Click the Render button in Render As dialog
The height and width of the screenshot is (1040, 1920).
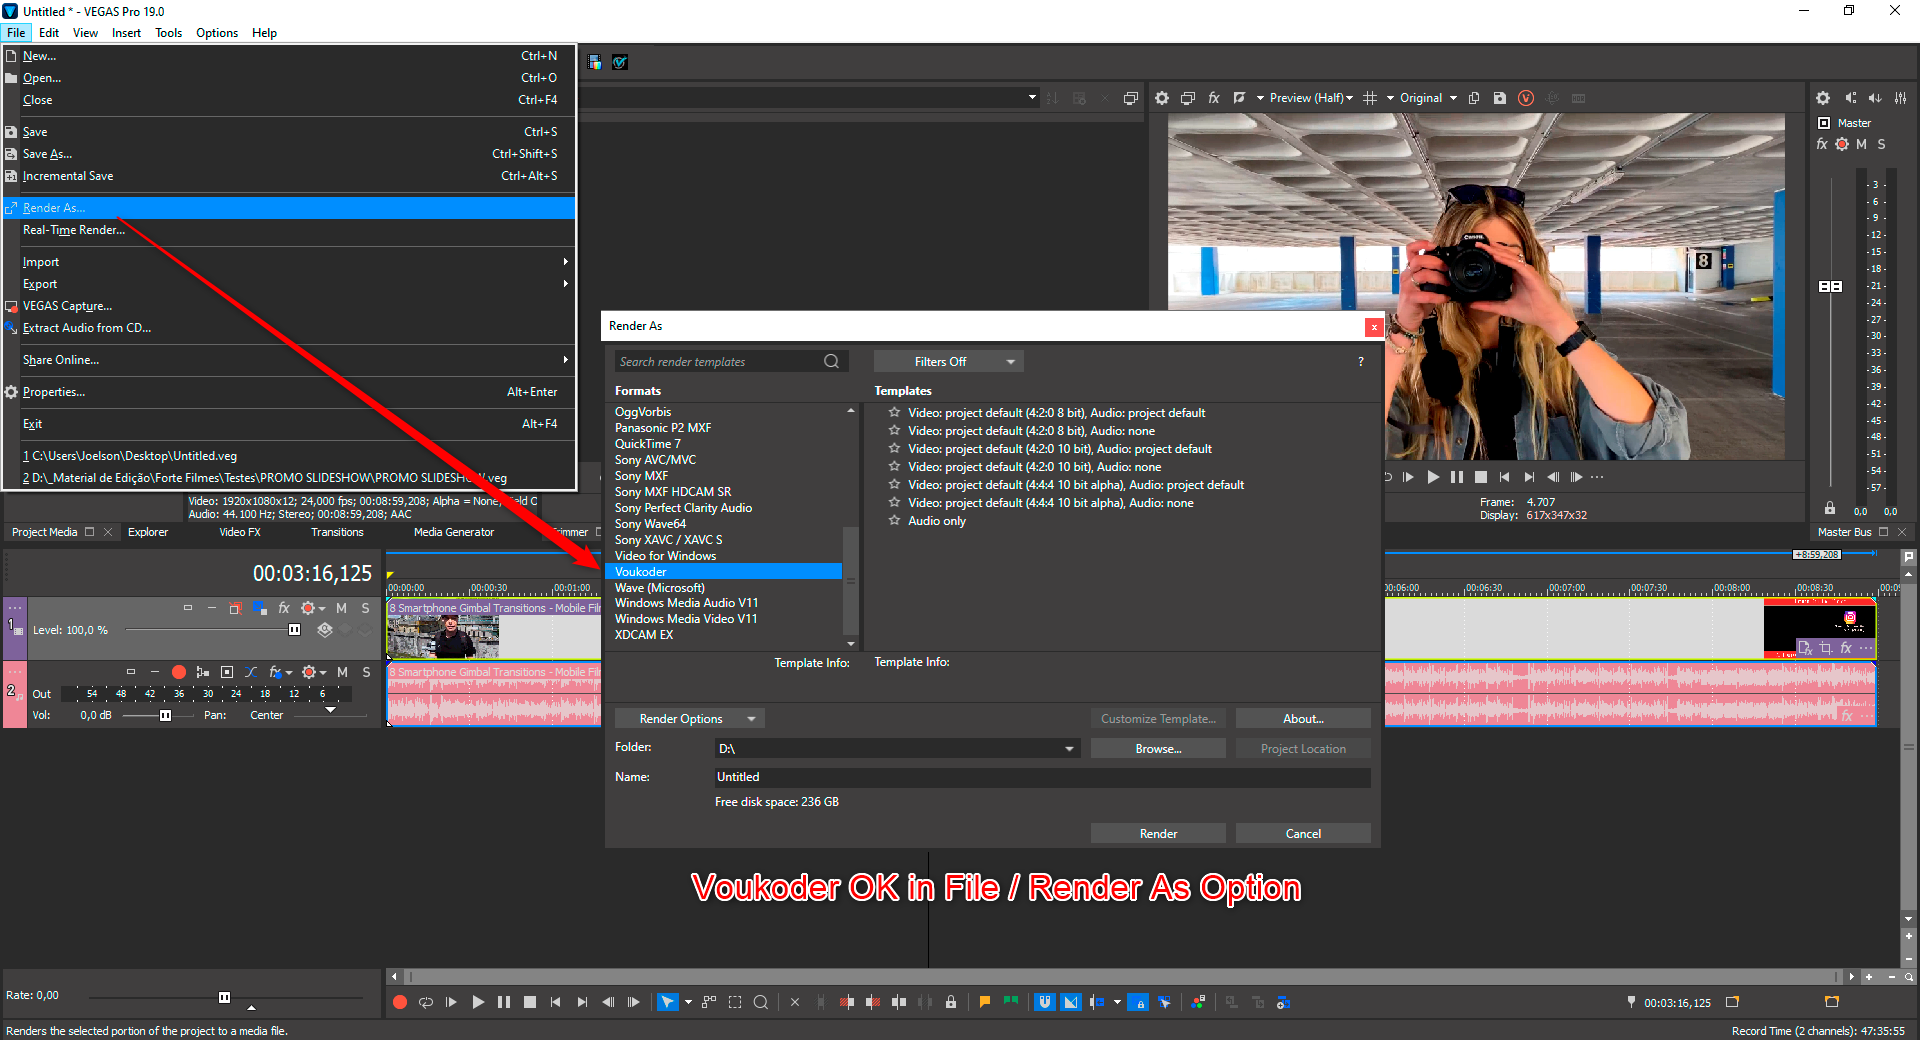point(1158,834)
